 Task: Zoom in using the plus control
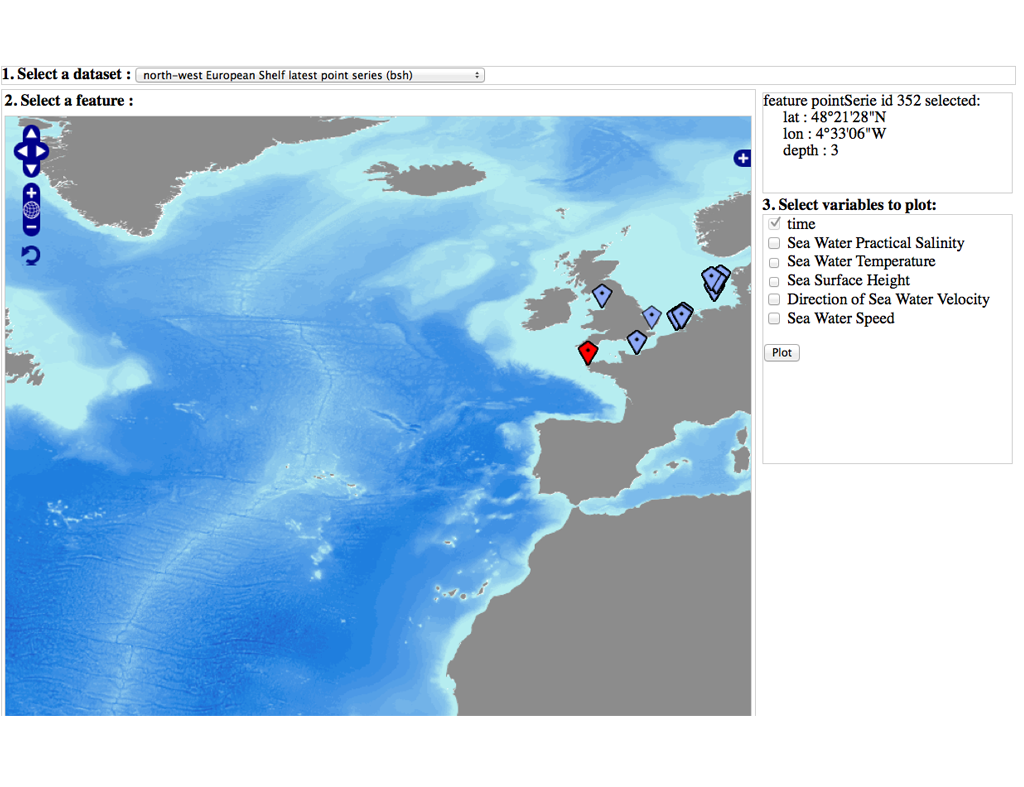(31, 192)
